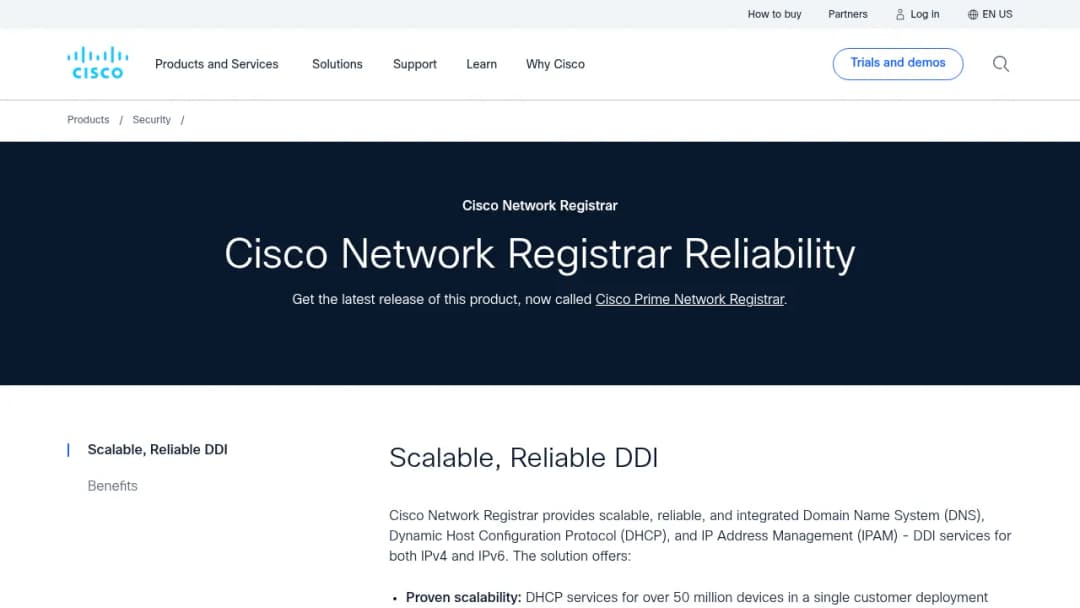The image size is (1080, 608).
Task: Click the Cisco logo
Action: tap(97, 63)
